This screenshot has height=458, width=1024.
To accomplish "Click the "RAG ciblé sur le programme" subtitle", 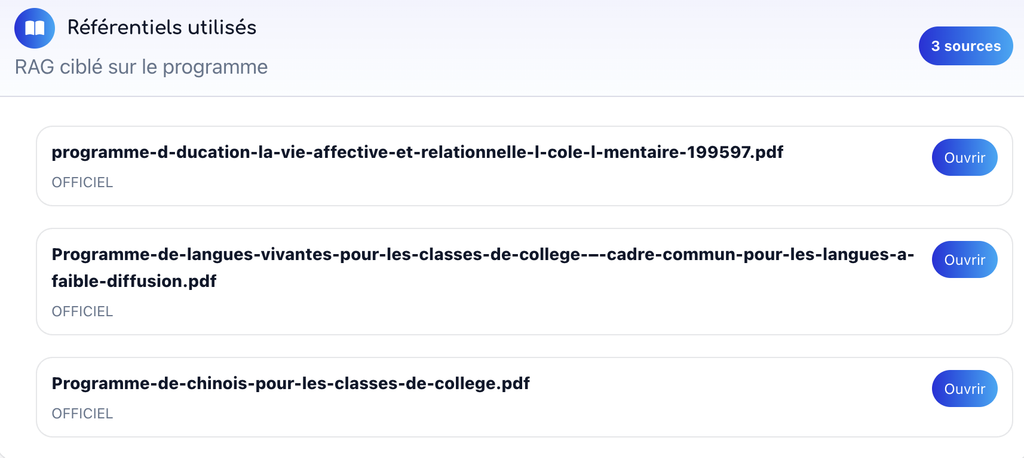I will coord(141,67).
